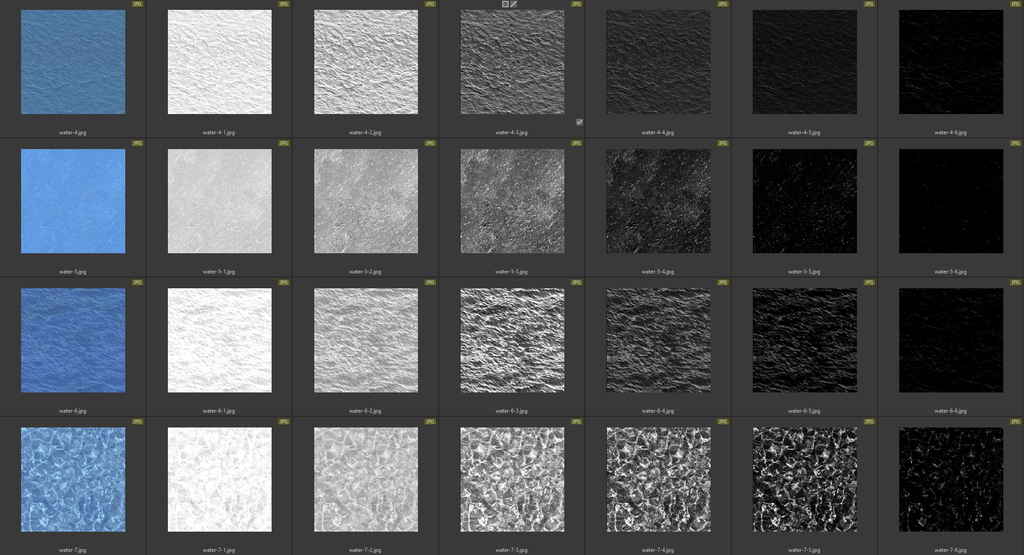Select the blue water-4.jpg thumbnail

[x=73, y=62]
